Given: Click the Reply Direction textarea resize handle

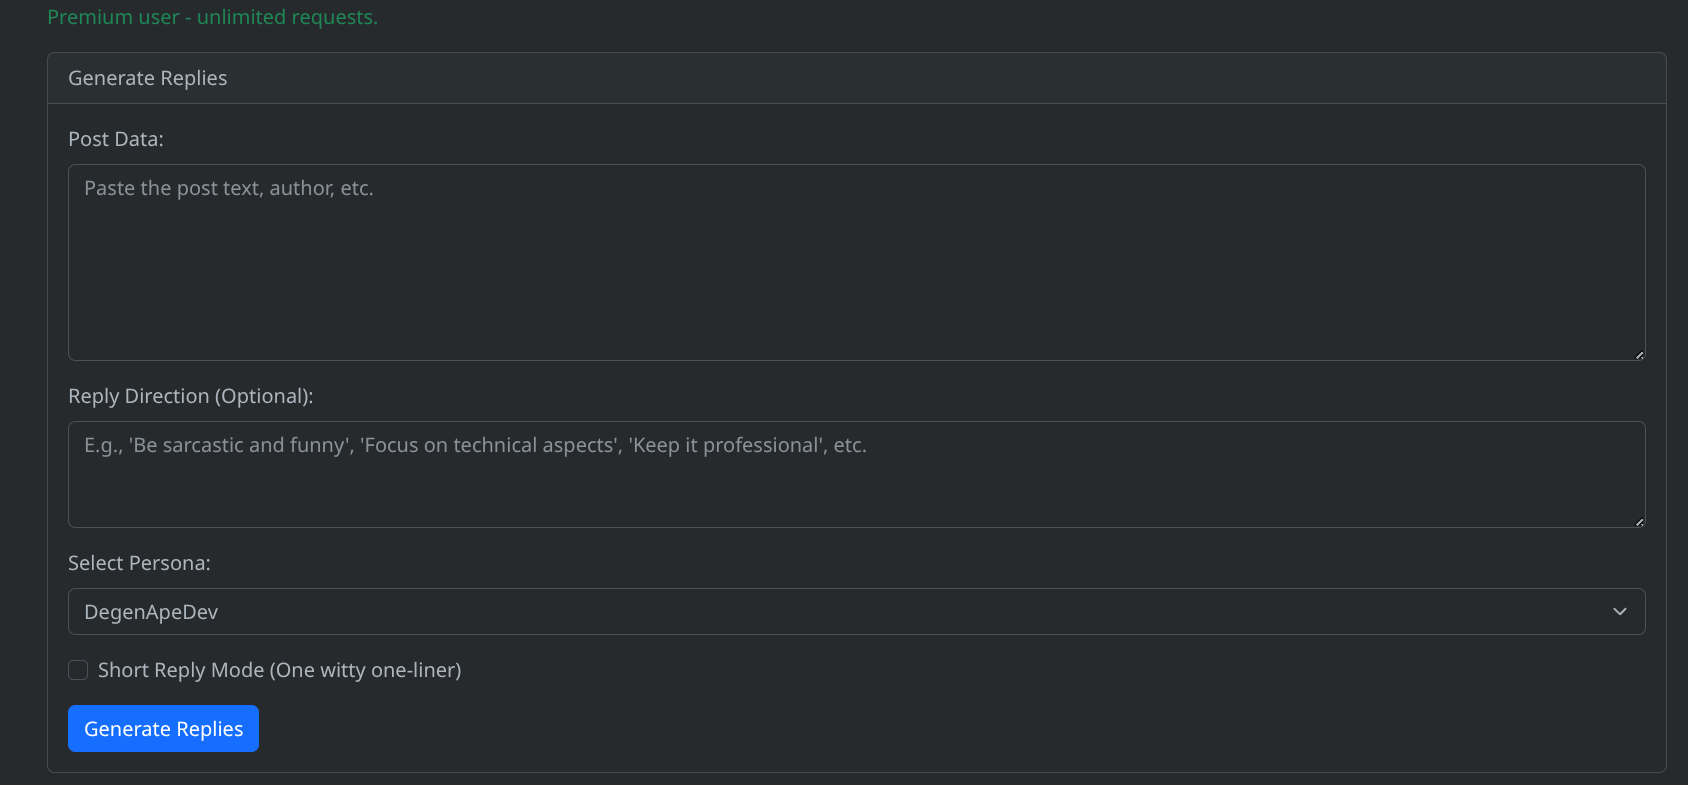Looking at the screenshot, I should 1638,519.
